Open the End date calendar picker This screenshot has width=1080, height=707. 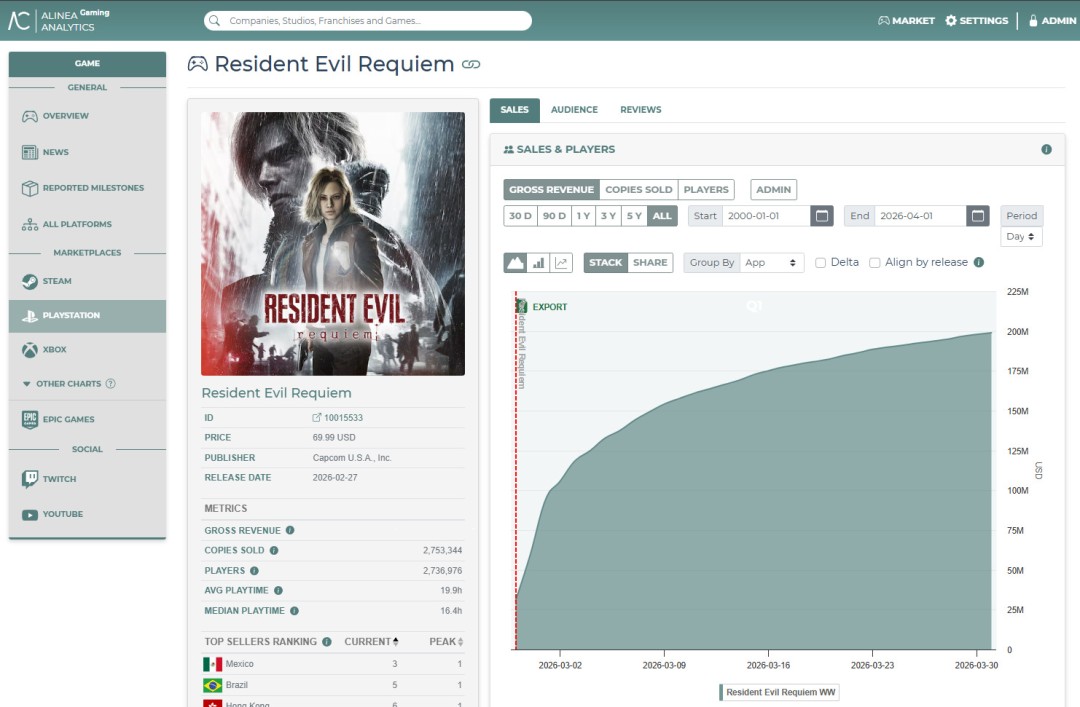[979, 216]
